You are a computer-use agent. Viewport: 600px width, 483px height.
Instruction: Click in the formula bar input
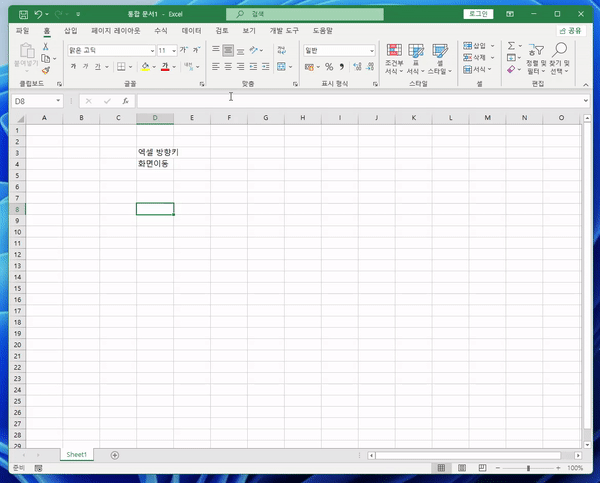coord(360,101)
